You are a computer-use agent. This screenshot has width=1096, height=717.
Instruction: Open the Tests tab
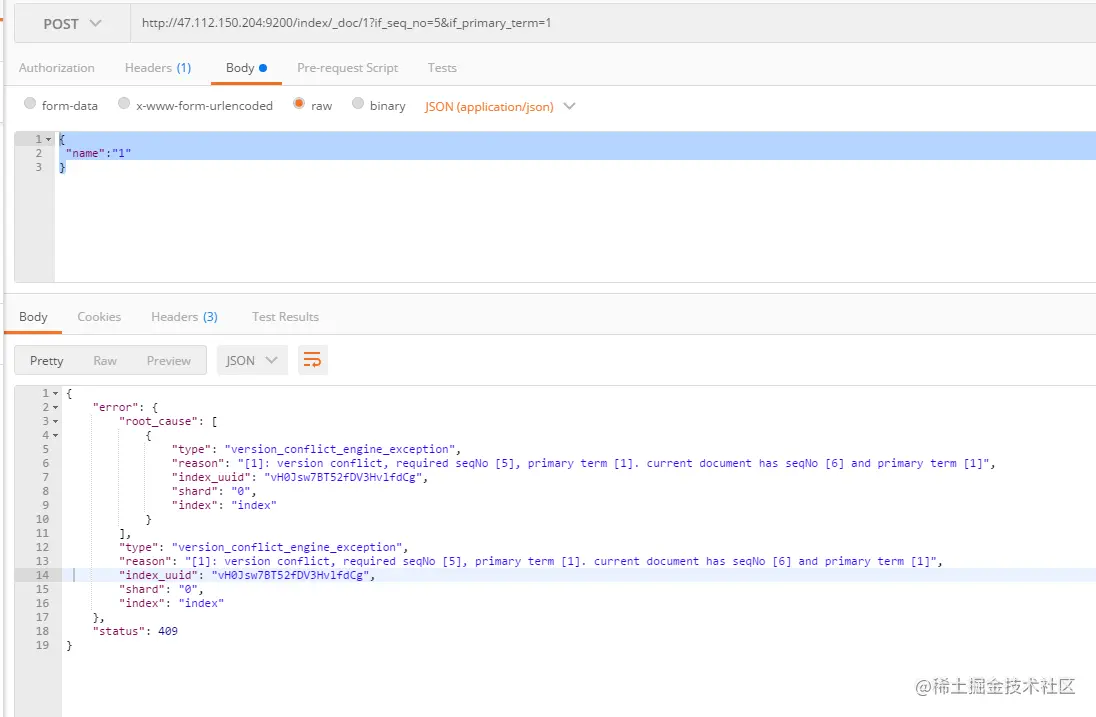442,68
